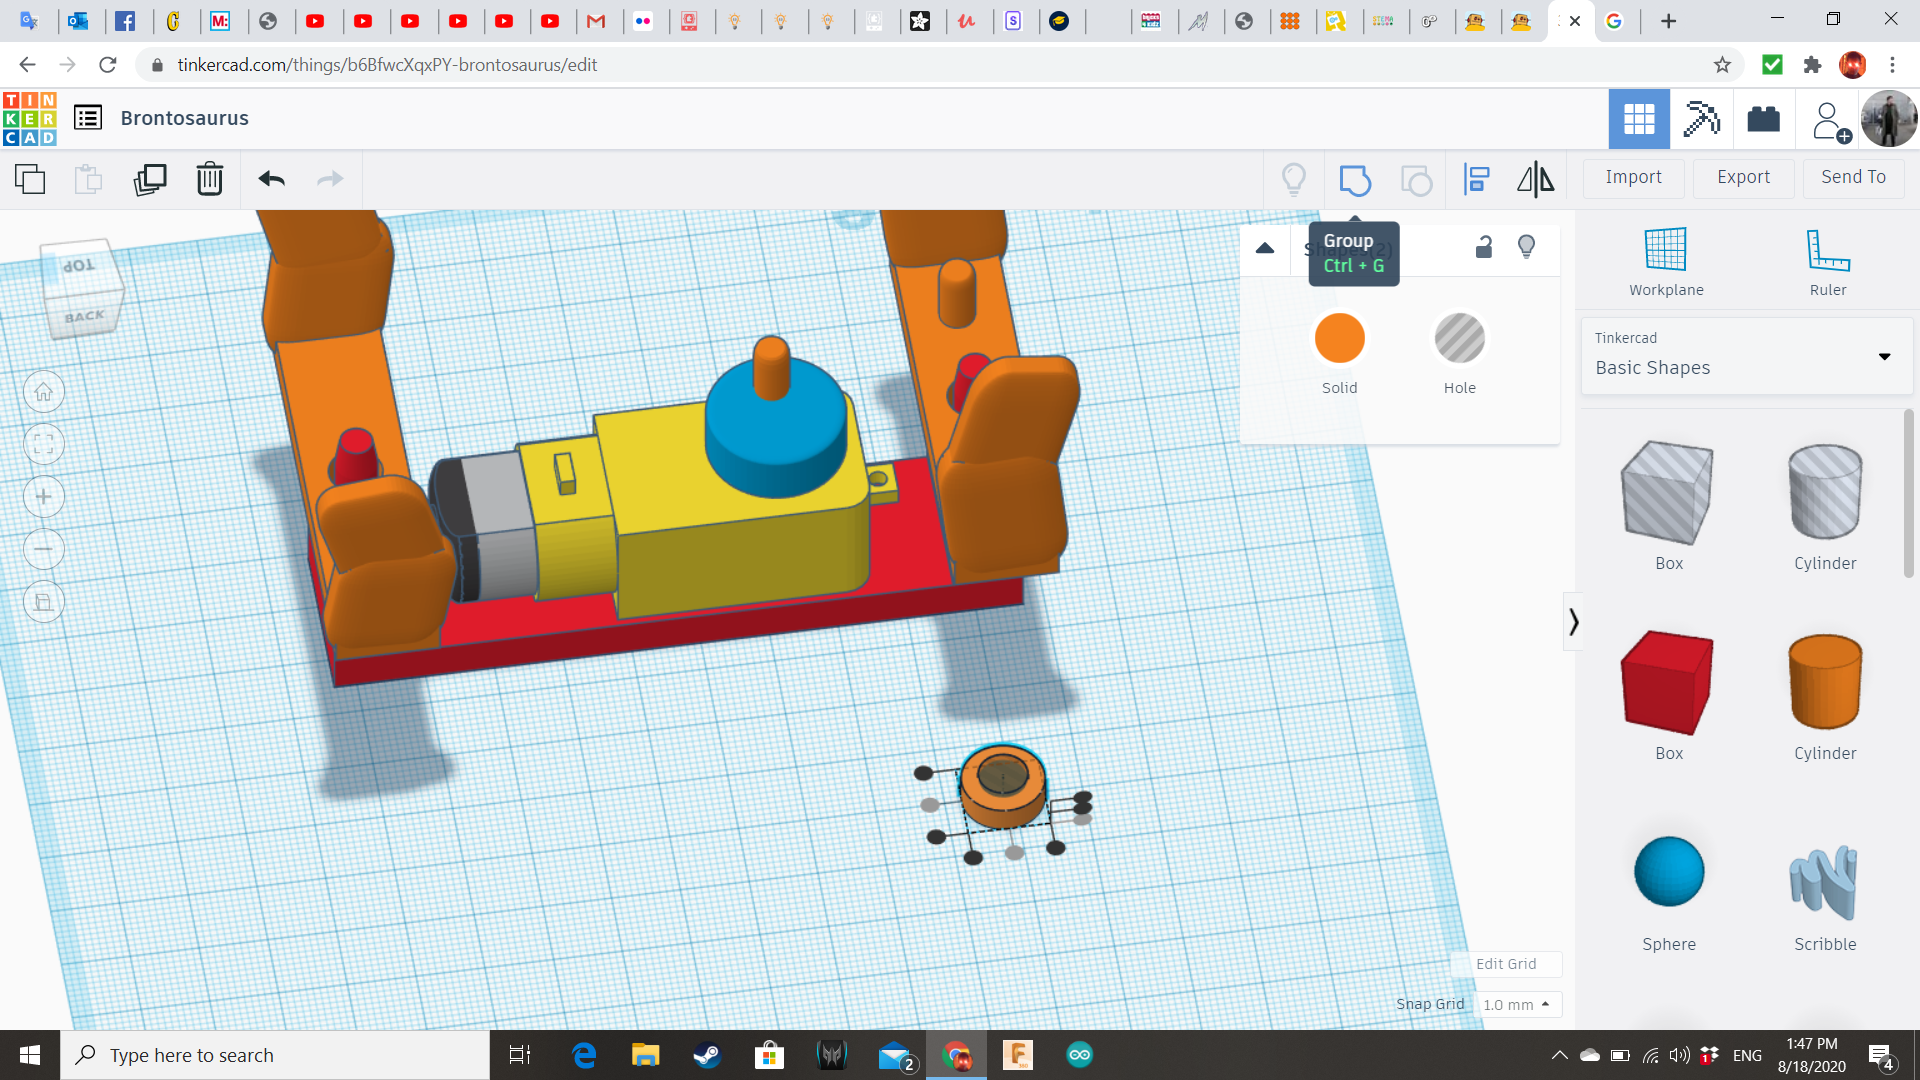1920x1080 pixels.
Task: Click Edit Grid
Action: coord(1505,963)
